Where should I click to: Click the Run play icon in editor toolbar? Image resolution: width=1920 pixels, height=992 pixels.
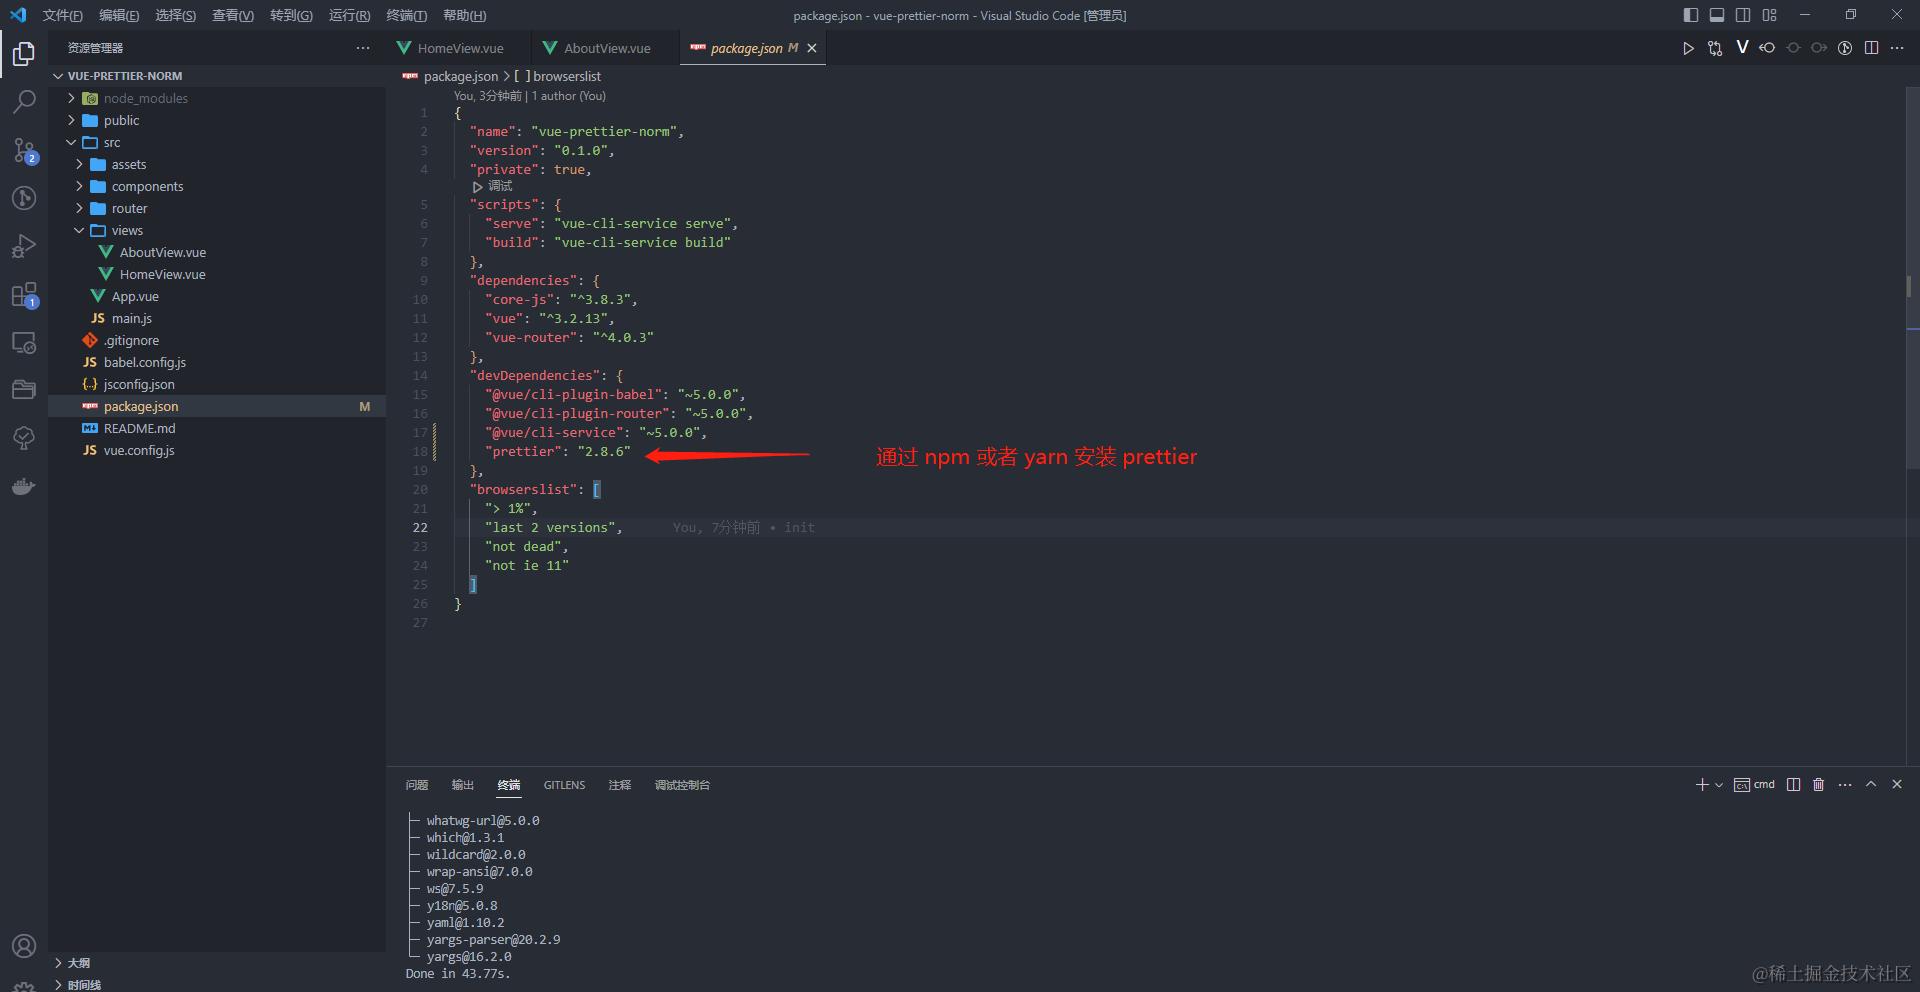coord(1688,48)
